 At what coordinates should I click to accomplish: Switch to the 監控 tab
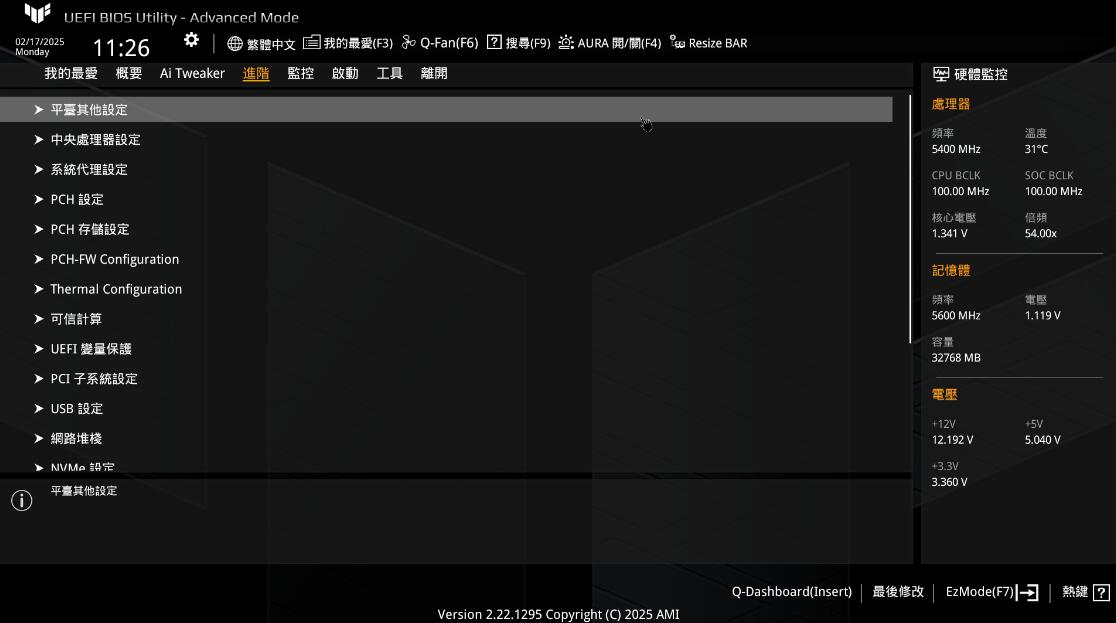tap(300, 72)
